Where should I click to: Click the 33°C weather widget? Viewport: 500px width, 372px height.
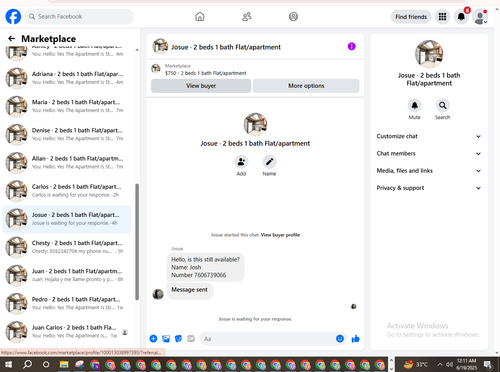pos(416,364)
